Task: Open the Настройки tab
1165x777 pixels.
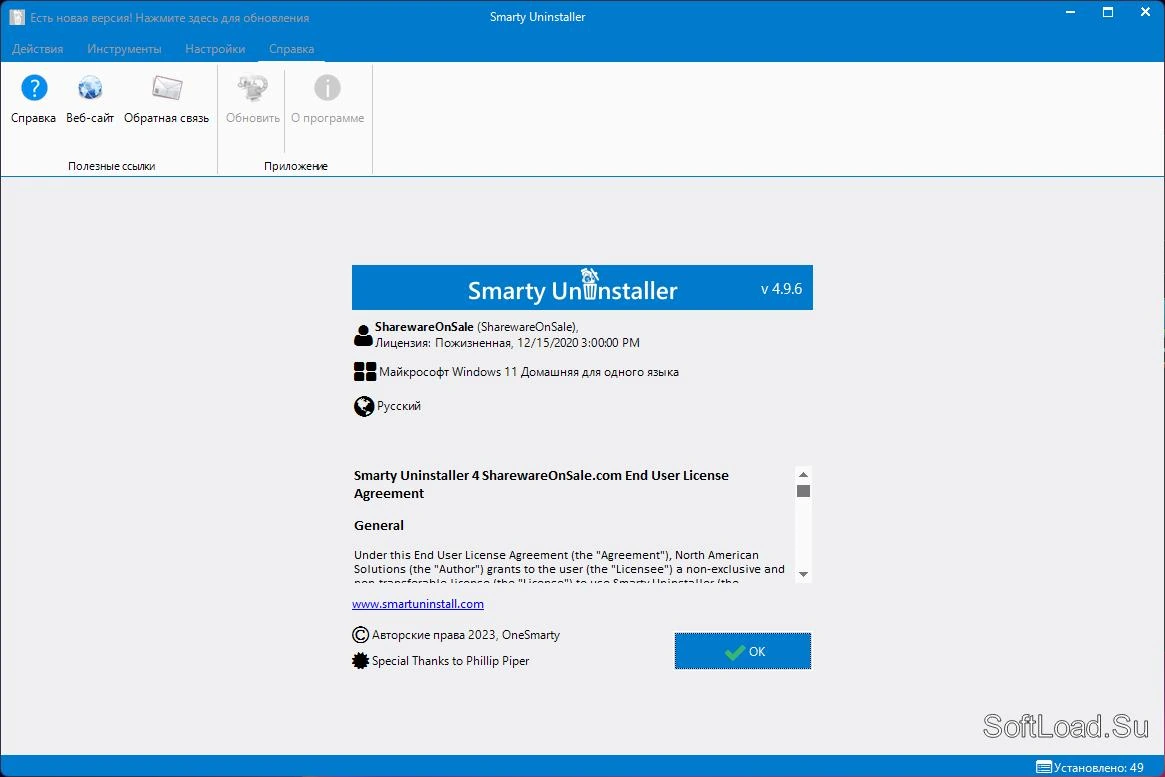Action: coord(215,49)
